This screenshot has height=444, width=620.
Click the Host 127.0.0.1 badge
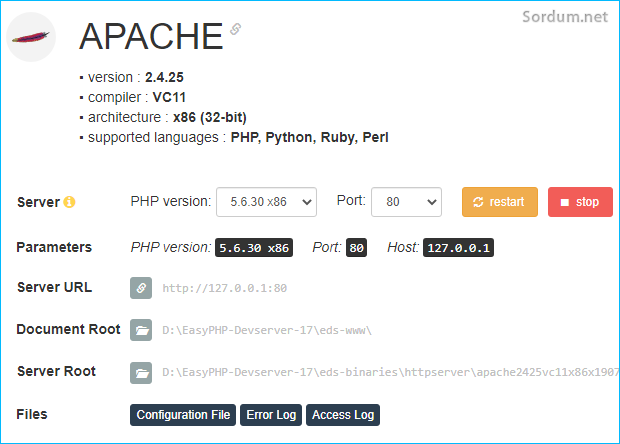pos(458,248)
